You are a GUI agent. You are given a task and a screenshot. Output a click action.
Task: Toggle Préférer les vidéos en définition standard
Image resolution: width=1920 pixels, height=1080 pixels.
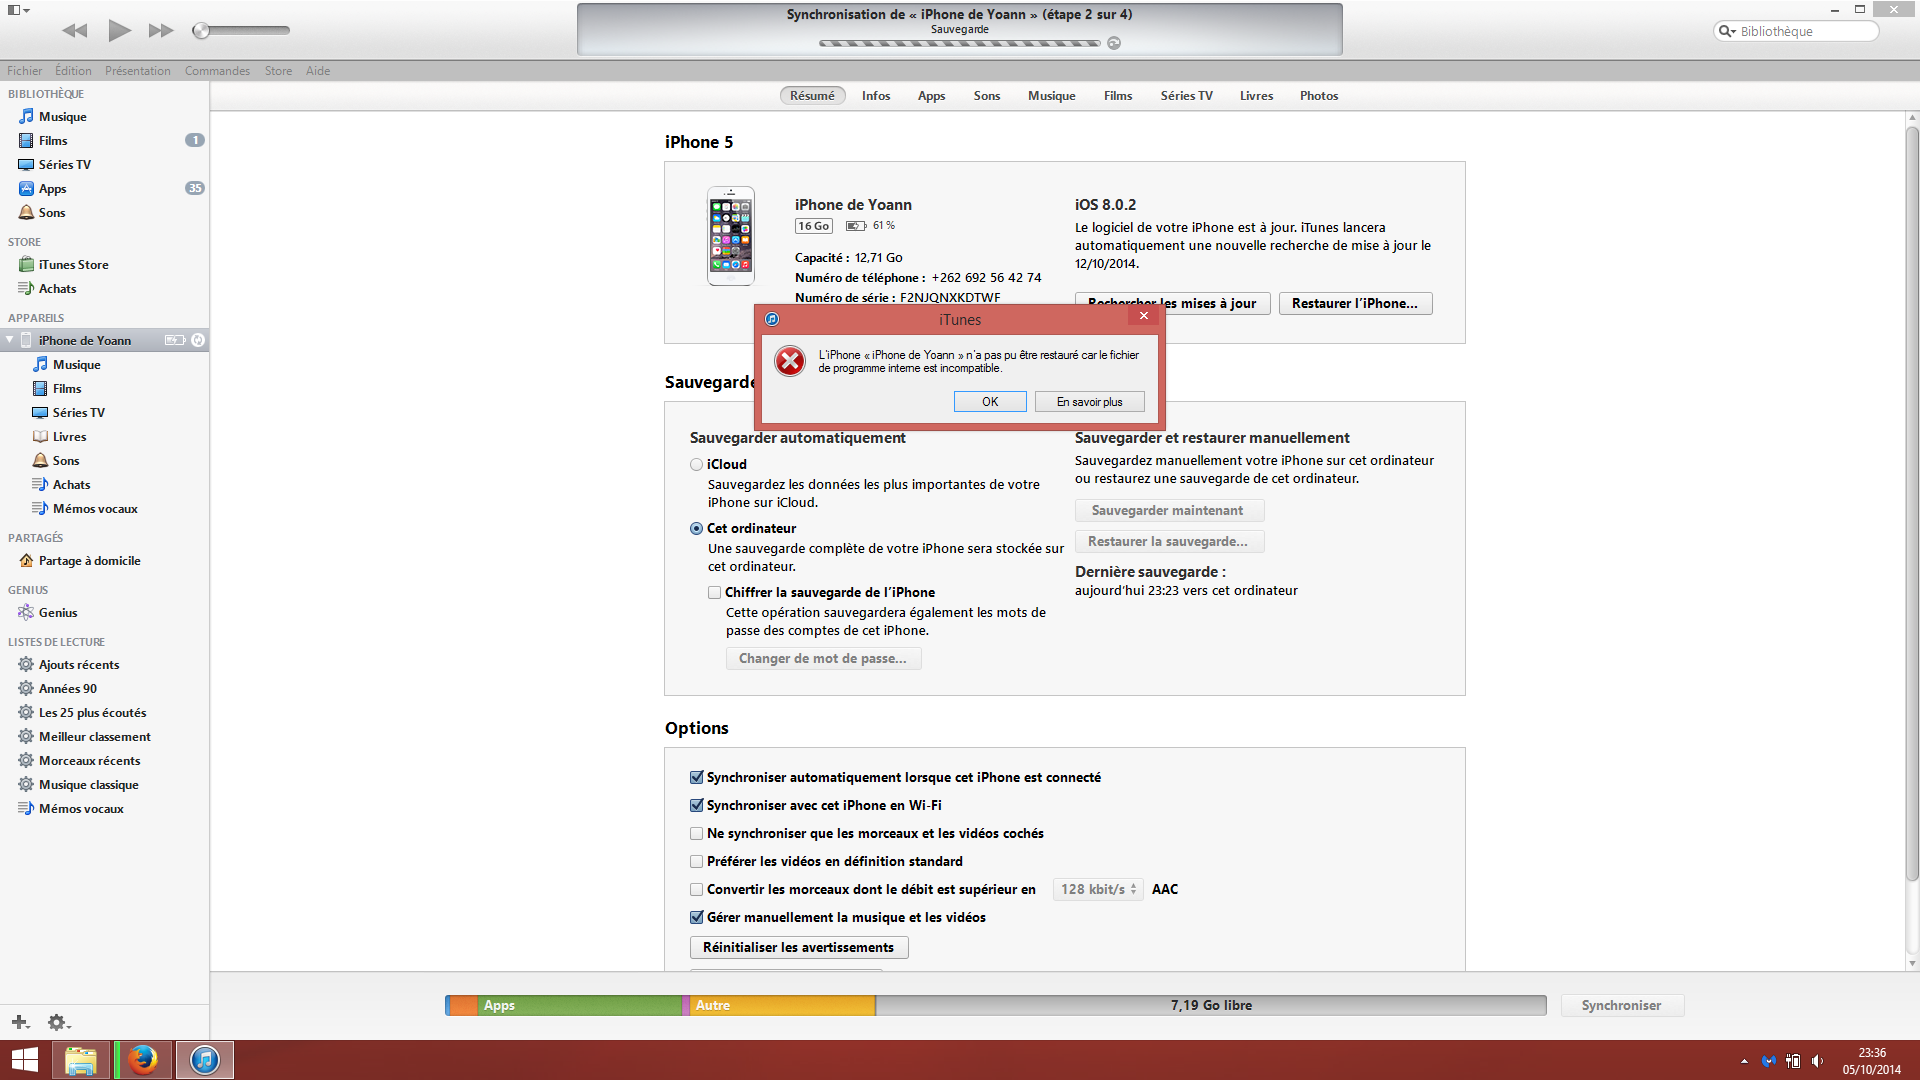pyautogui.click(x=696, y=862)
